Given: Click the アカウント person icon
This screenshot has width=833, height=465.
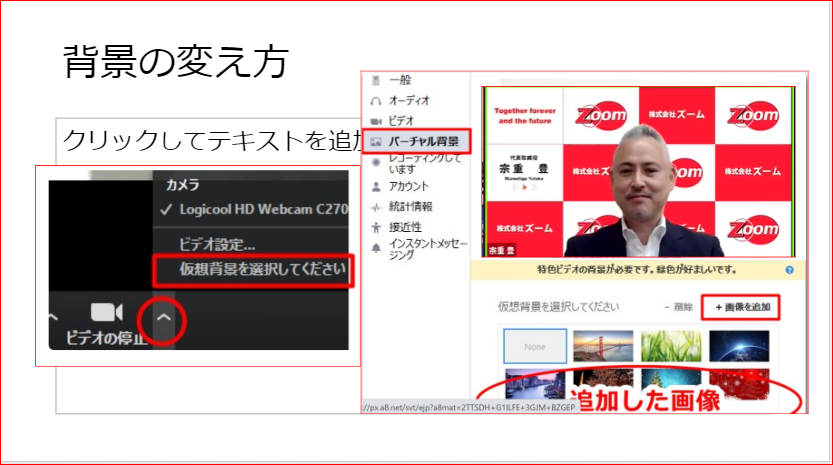Looking at the screenshot, I should click(376, 187).
